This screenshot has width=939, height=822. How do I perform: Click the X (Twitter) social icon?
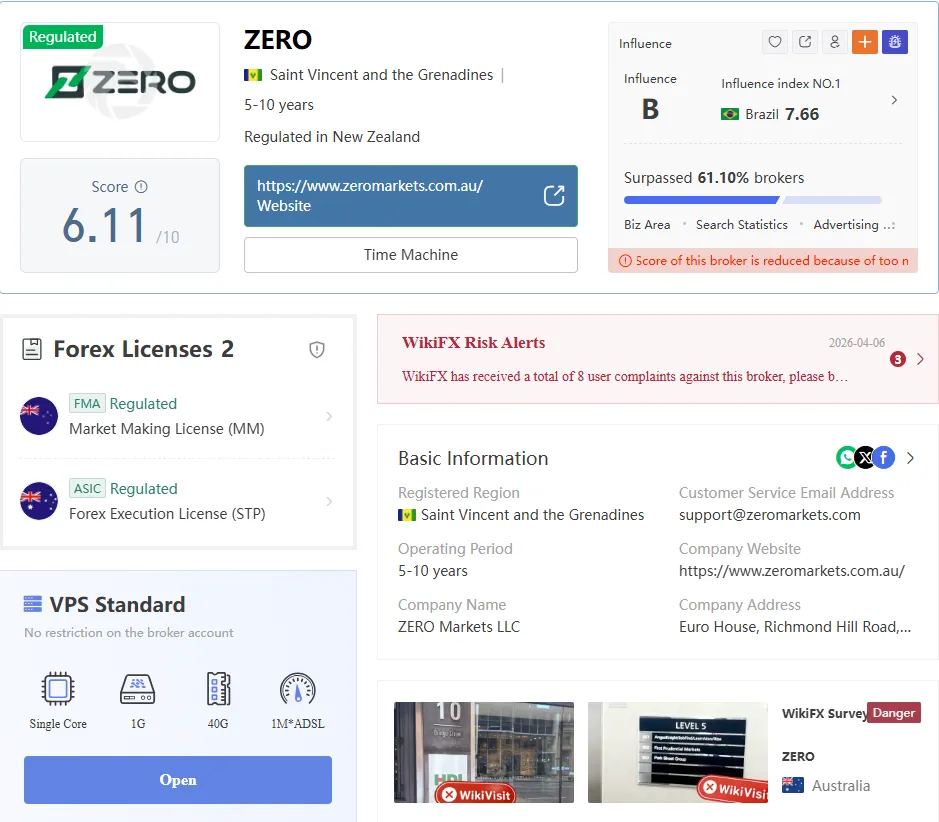(865, 458)
